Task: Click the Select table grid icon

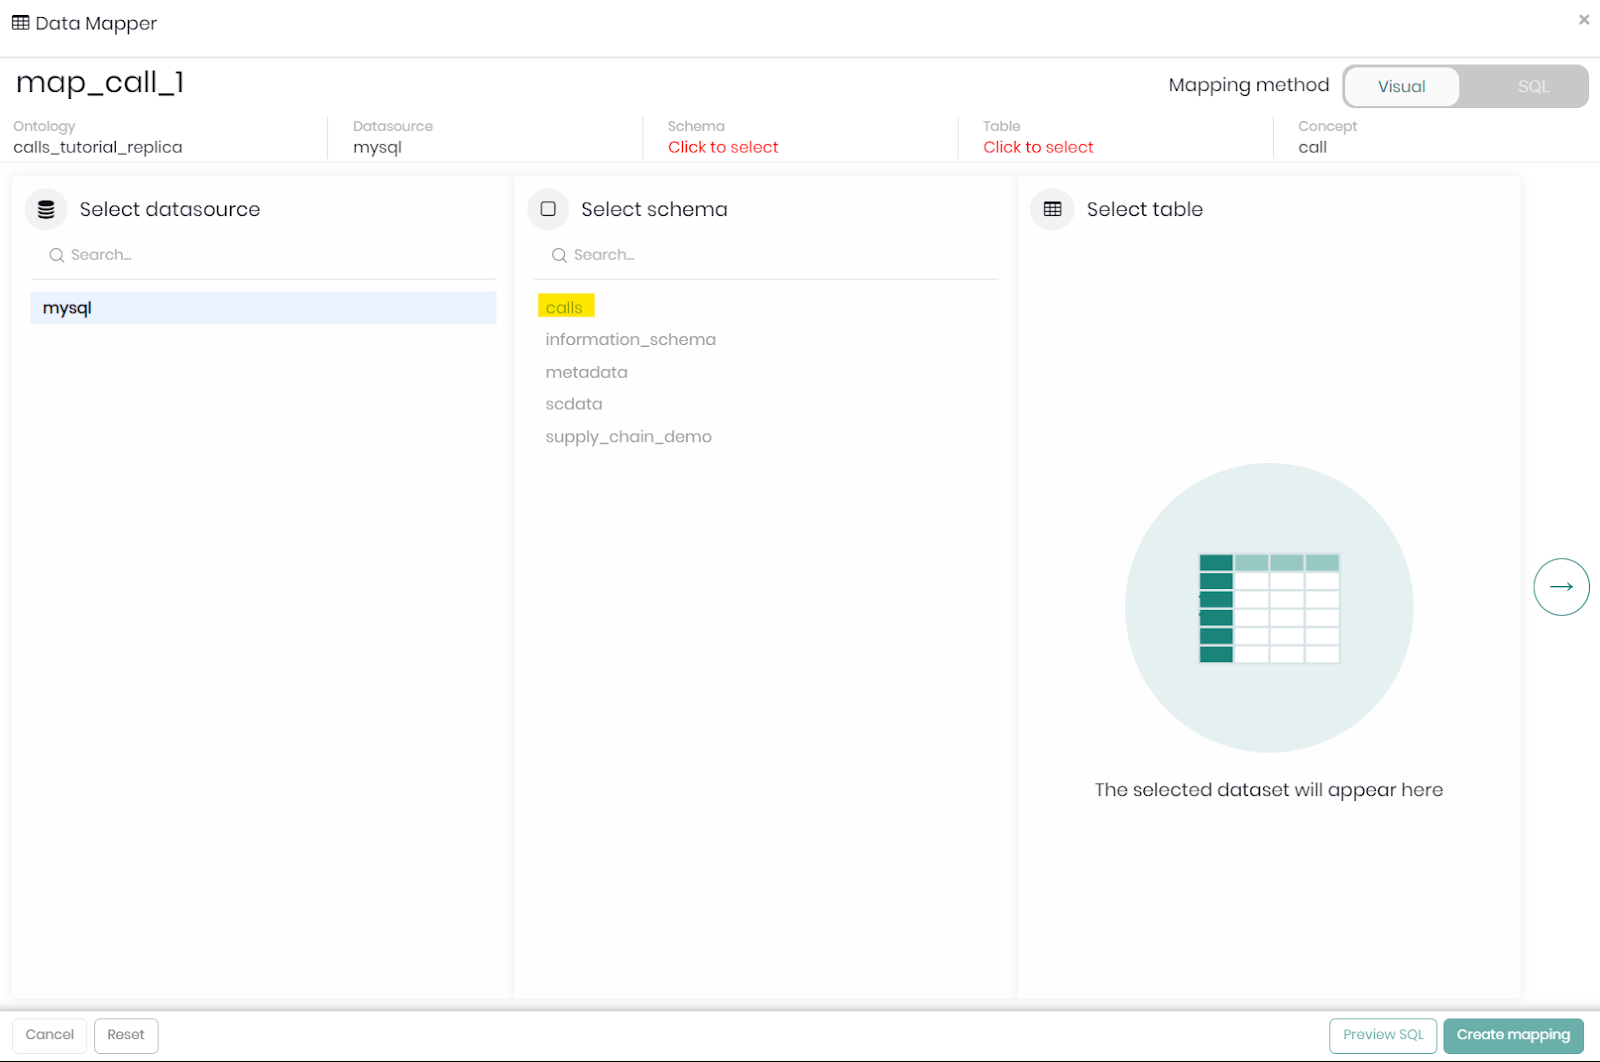Action: 1052,209
